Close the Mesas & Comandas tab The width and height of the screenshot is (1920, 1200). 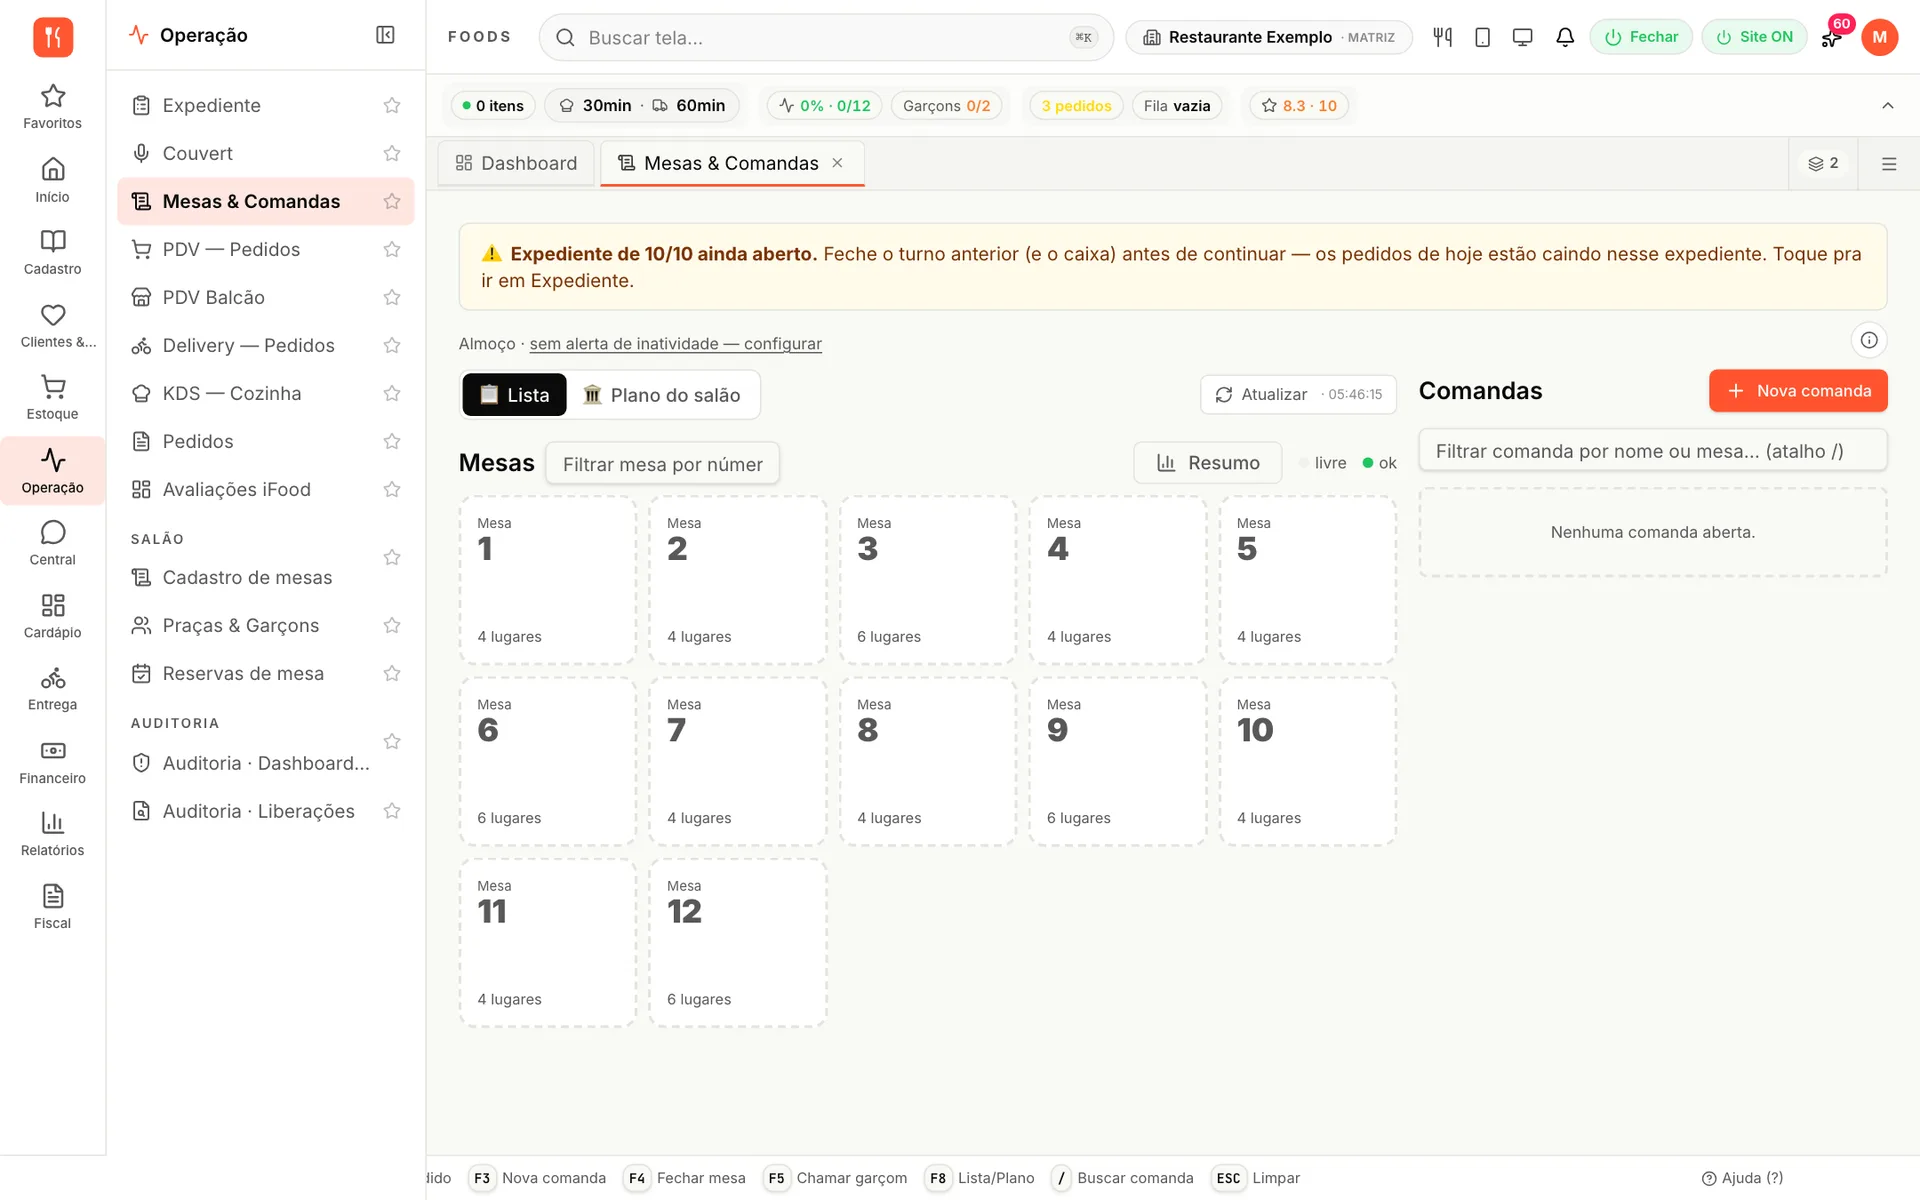tap(838, 163)
